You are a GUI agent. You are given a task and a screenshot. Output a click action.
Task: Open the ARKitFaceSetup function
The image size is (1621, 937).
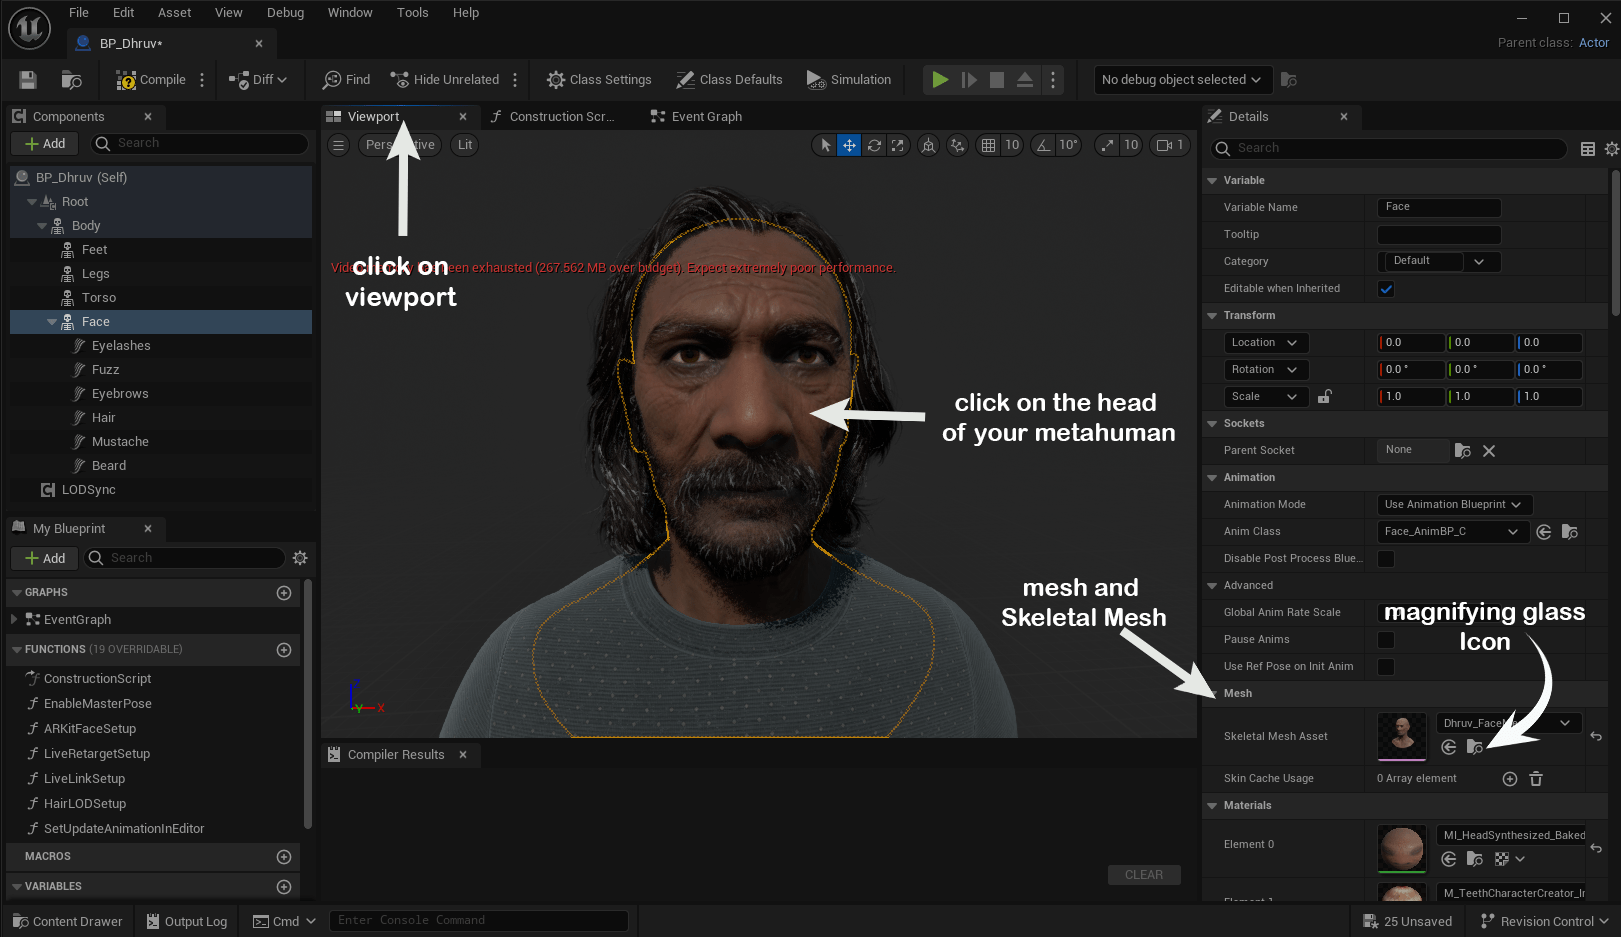[x=90, y=729]
